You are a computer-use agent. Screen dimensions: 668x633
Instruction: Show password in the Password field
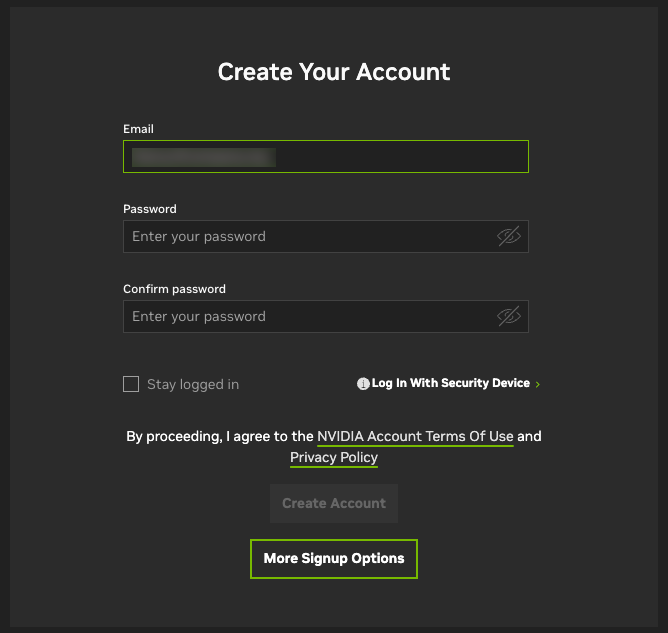click(x=509, y=236)
